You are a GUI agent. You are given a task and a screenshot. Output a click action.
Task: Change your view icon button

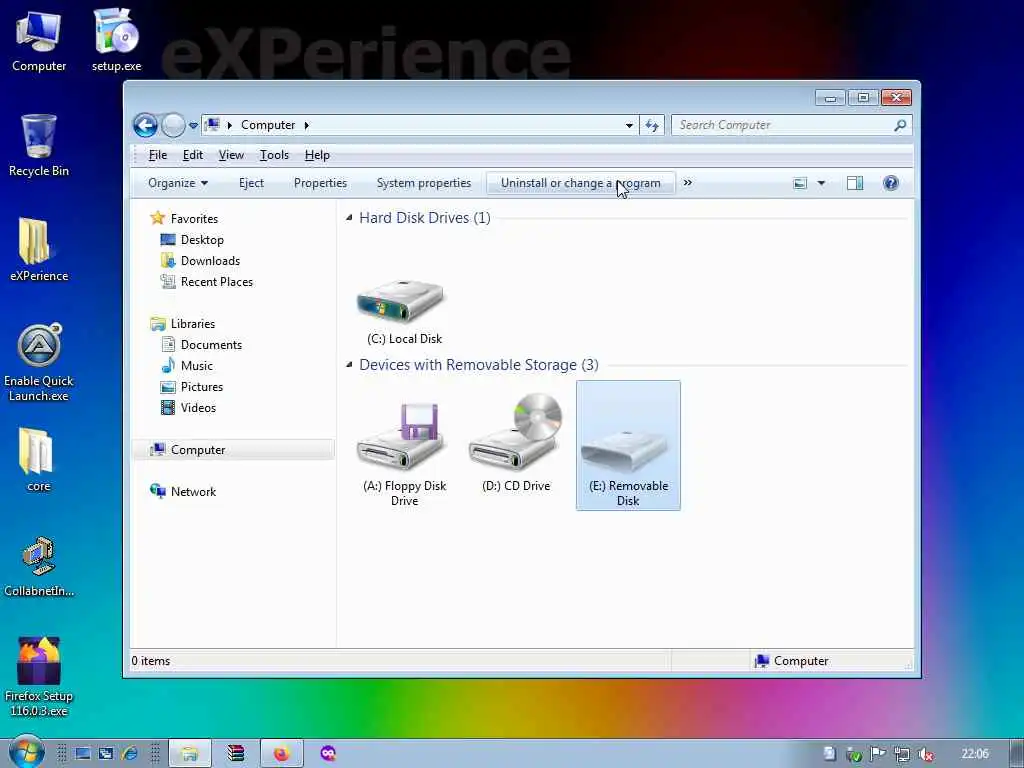tap(800, 184)
